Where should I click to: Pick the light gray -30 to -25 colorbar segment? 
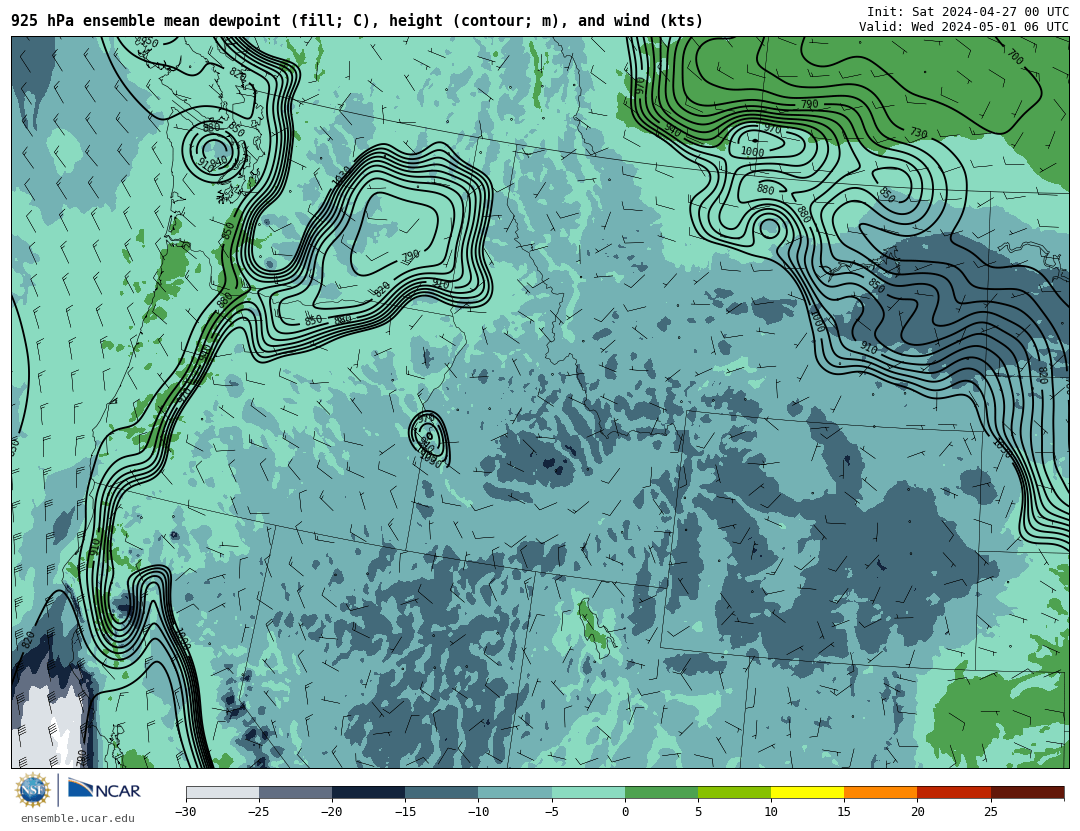(x=222, y=792)
